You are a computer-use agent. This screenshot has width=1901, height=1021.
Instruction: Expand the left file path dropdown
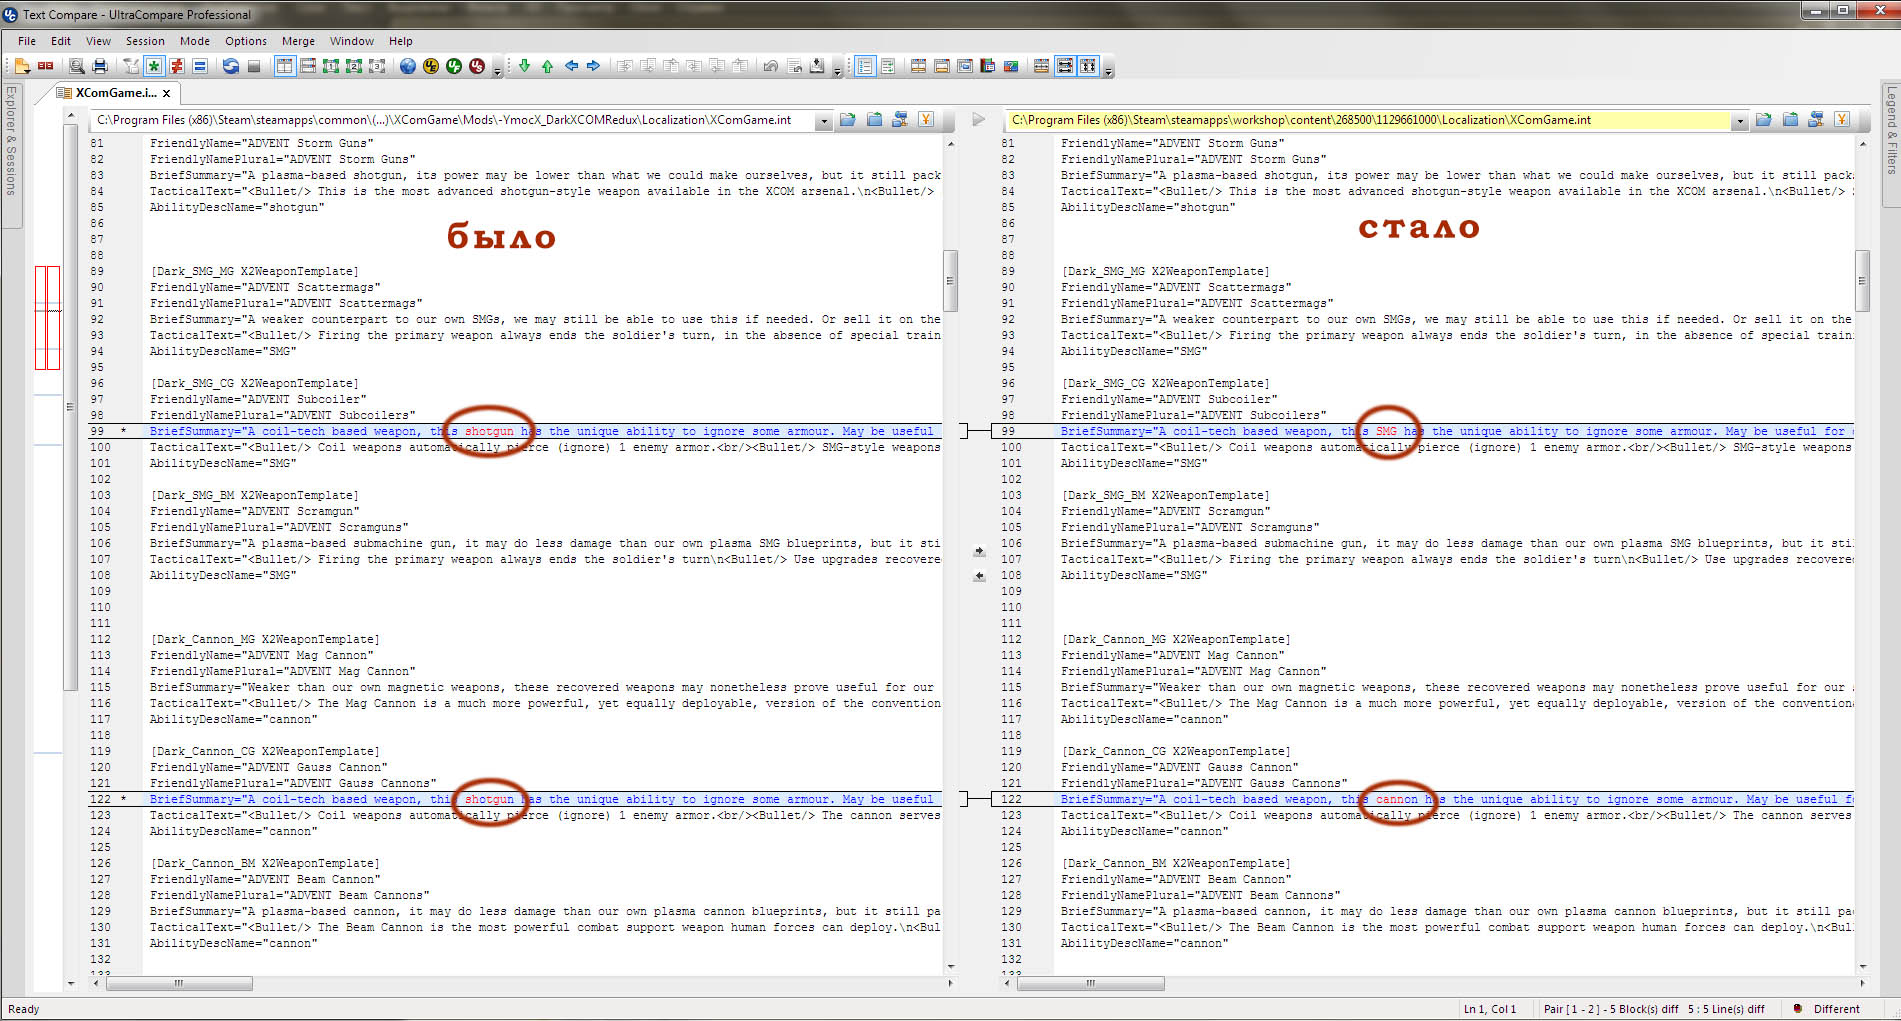click(x=824, y=121)
